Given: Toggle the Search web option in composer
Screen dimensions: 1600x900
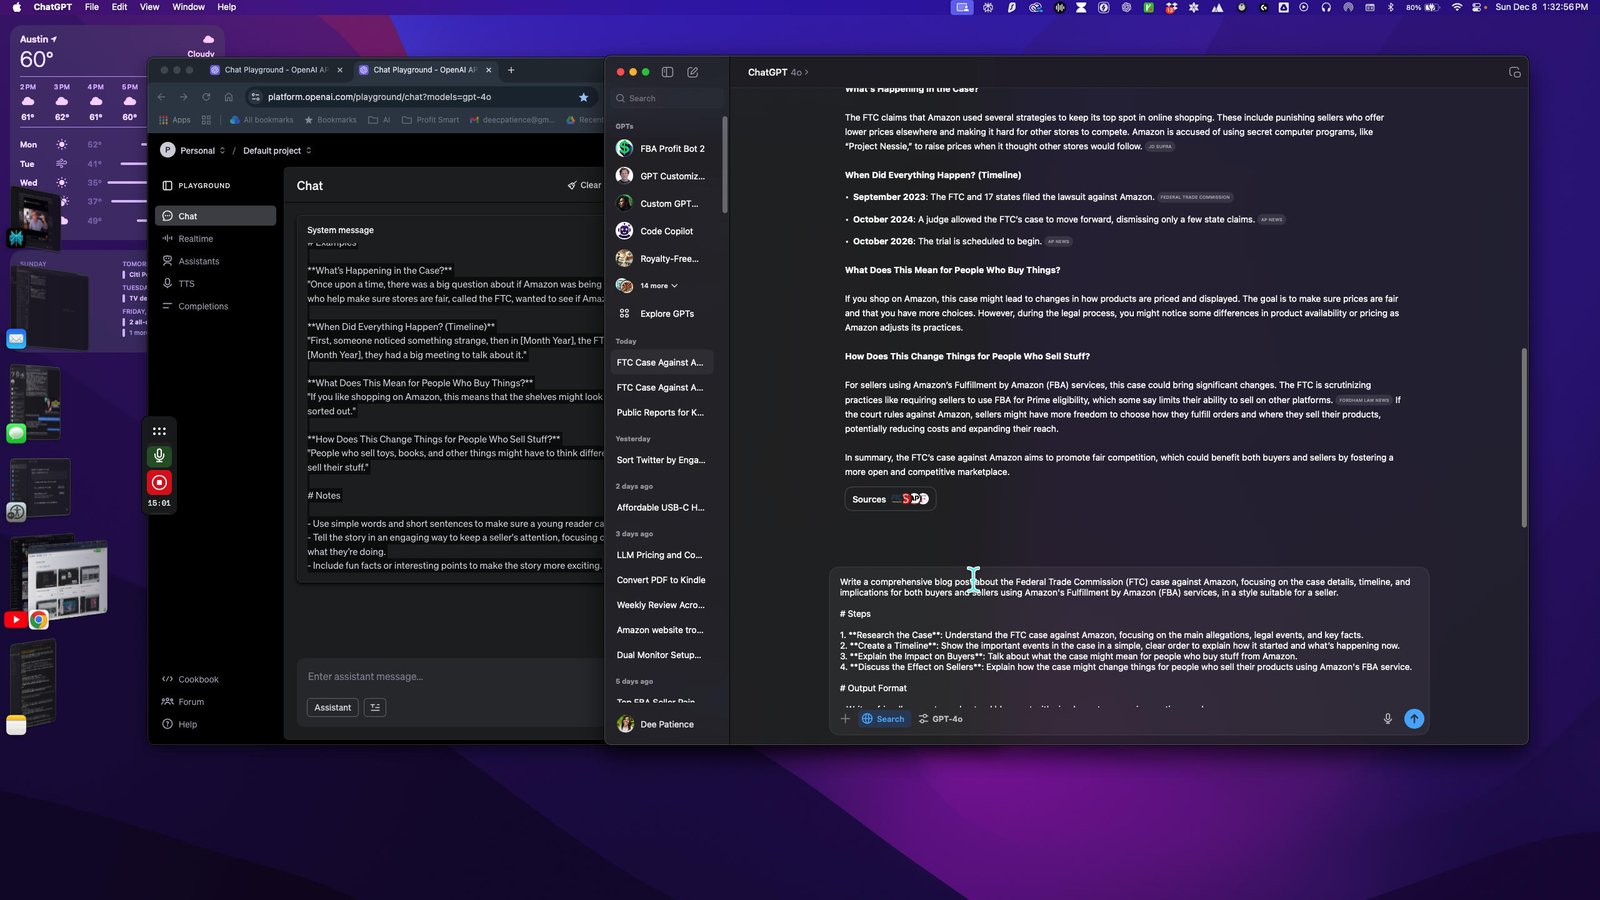Looking at the screenshot, I should (883, 719).
